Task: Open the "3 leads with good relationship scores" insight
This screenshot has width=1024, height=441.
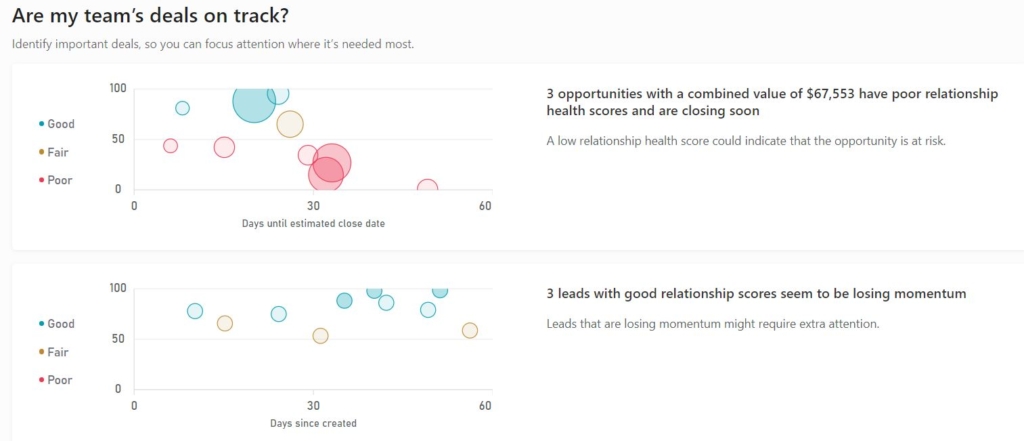Action: point(756,294)
